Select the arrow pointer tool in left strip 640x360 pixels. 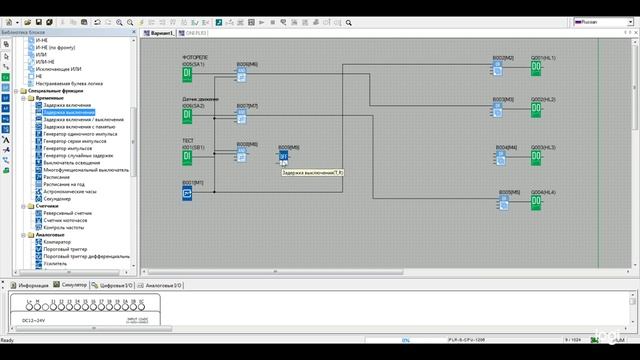[6, 56]
